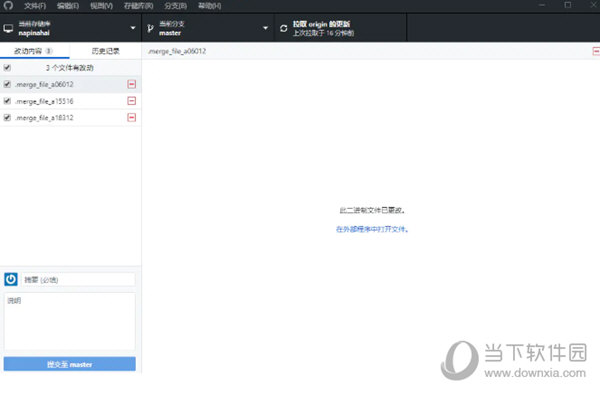Open the 帮助(H) menu

(210, 6)
